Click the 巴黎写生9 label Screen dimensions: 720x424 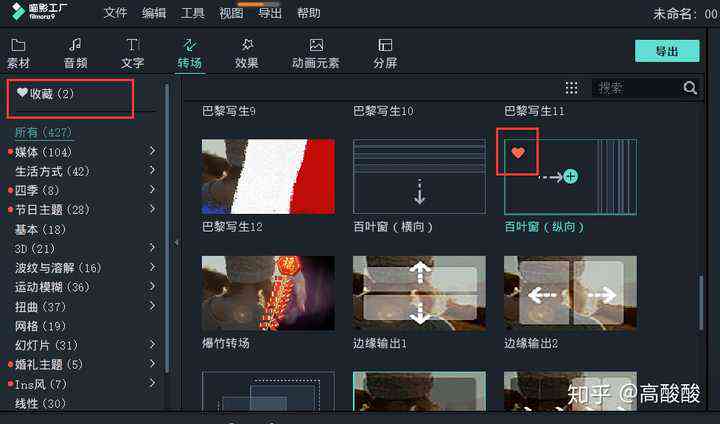(x=229, y=111)
